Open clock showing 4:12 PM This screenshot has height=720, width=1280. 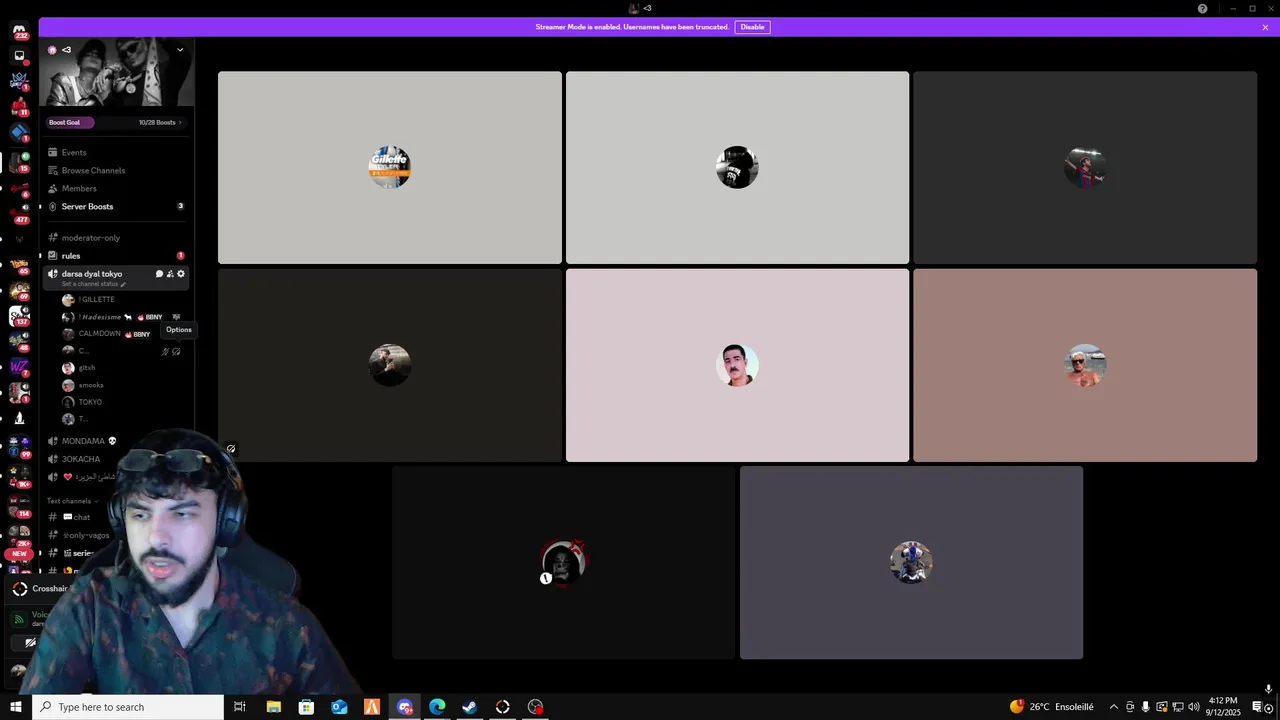pyautogui.click(x=1223, y=707)
